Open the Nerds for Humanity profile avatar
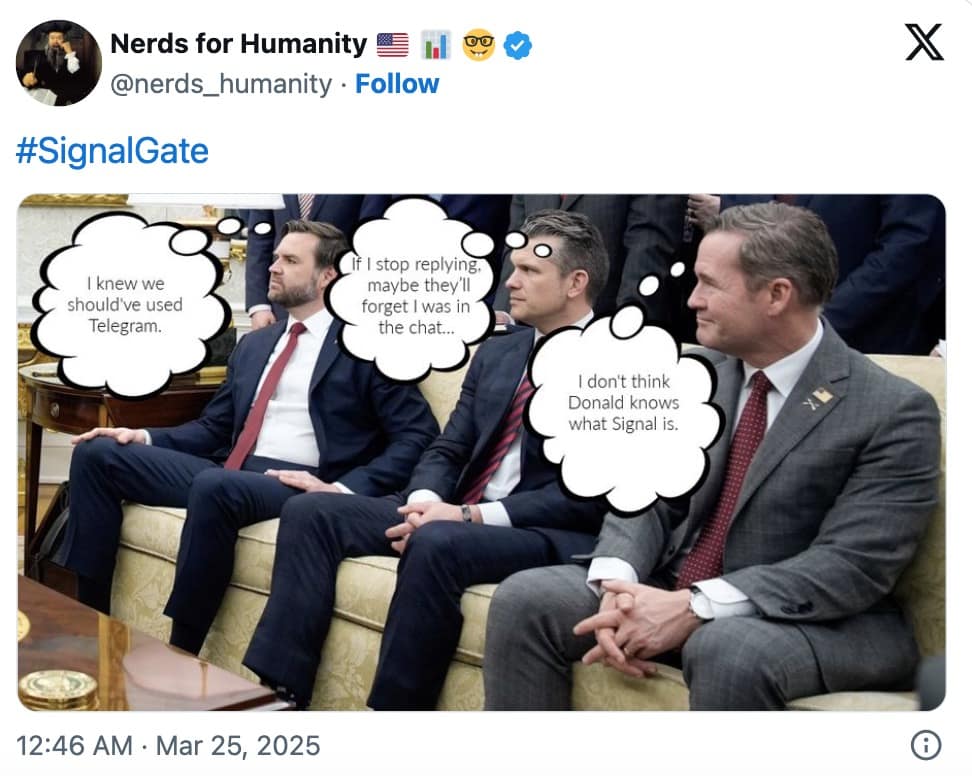 click(x=58, y=62)
